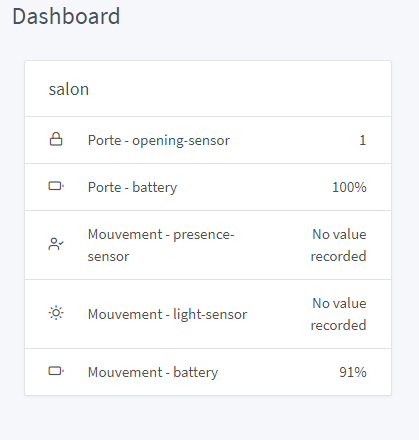The image size is (419, 440).
Task: Click the 91% Mouvement battery value
Action: click(x=353, y=372)
